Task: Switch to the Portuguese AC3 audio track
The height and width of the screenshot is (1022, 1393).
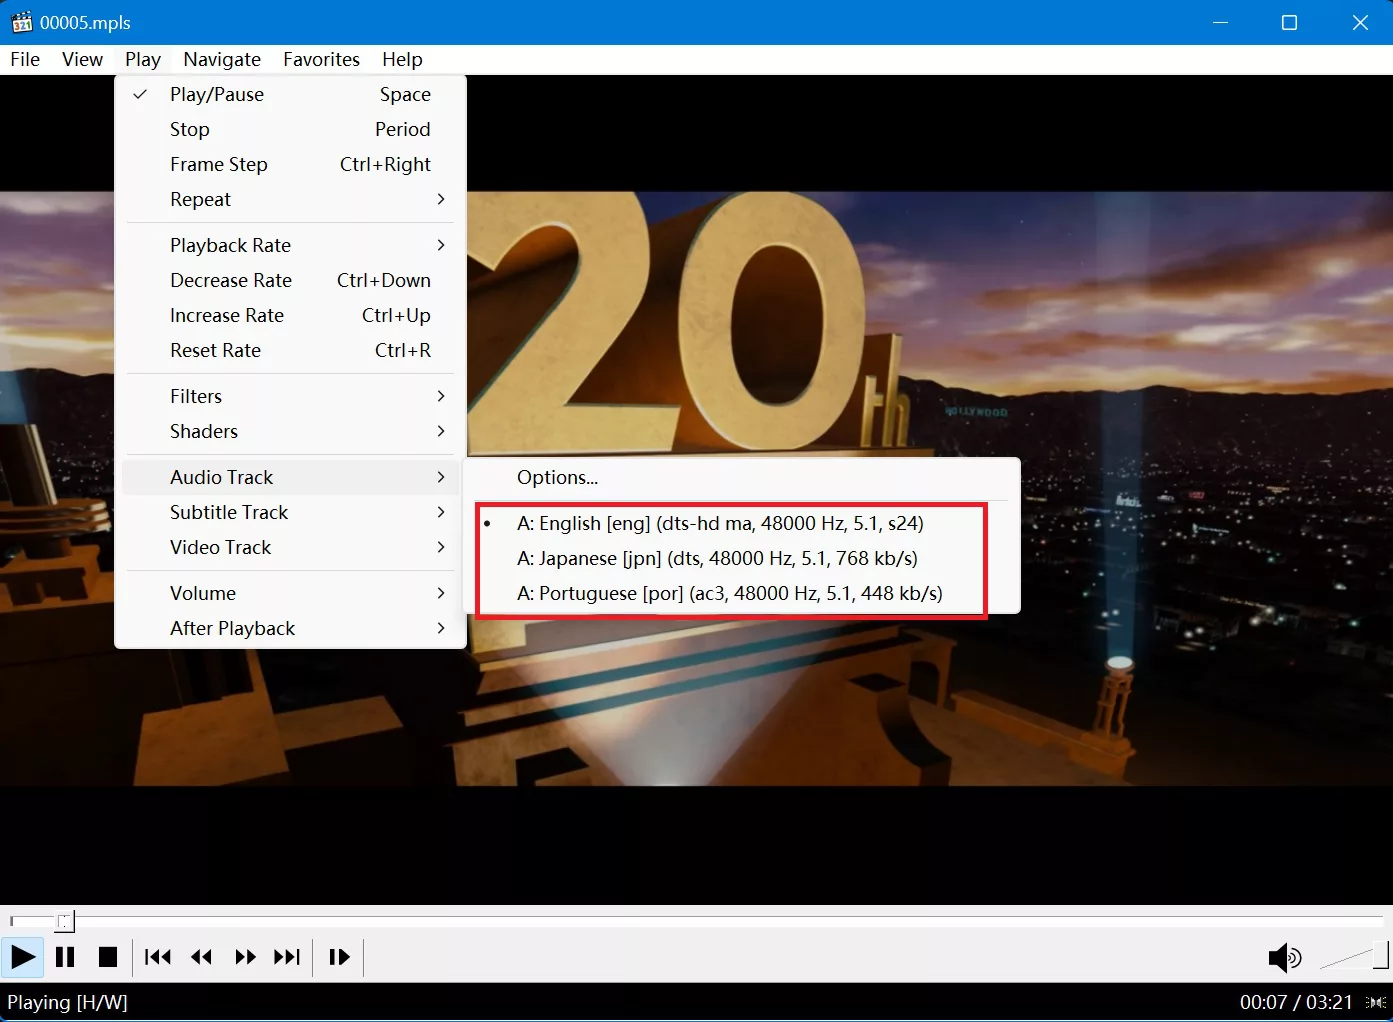Action: [x=729, y=593]
